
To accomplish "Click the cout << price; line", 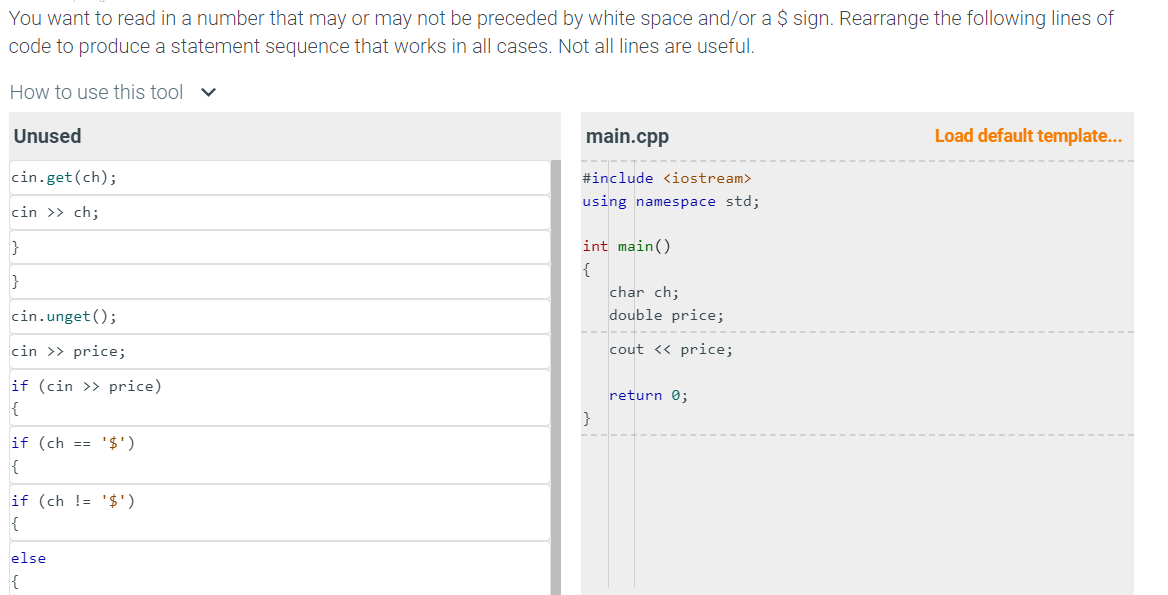I will click(671, 349).
